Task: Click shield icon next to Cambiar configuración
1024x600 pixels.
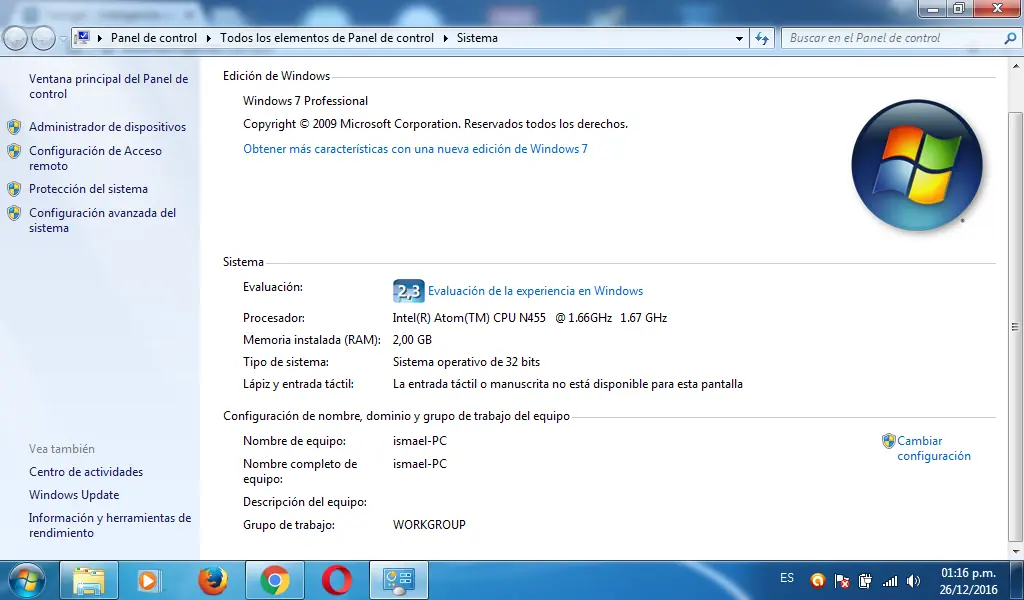Action: point(888,441)
